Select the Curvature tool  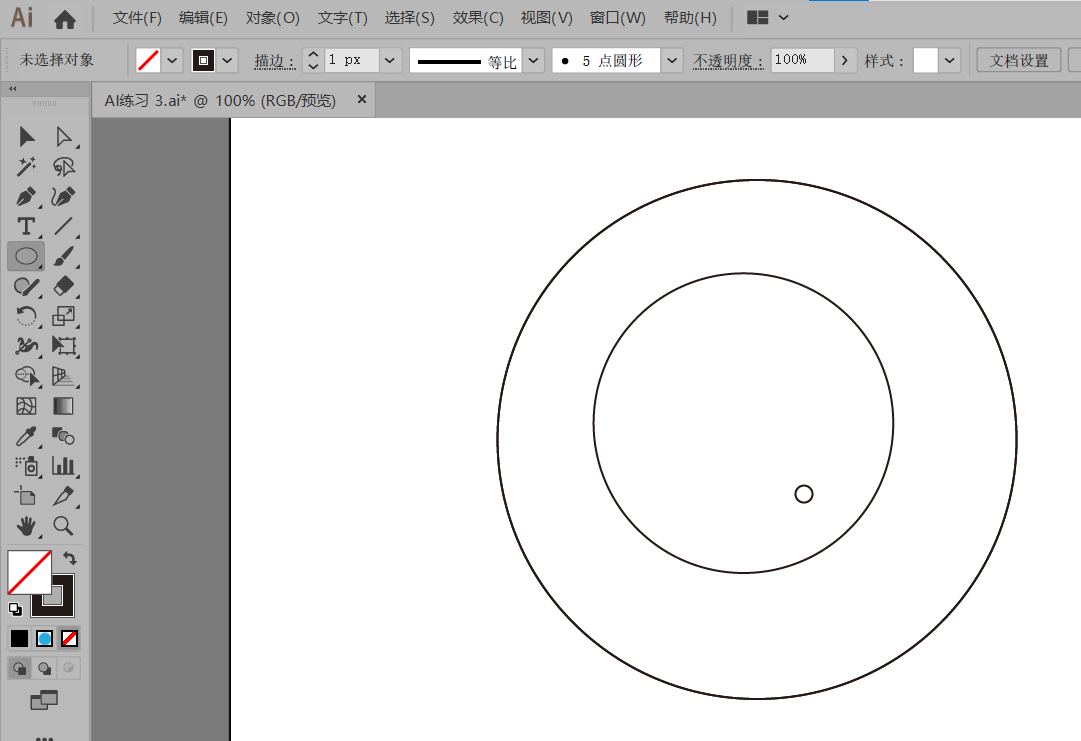point(63,196)
